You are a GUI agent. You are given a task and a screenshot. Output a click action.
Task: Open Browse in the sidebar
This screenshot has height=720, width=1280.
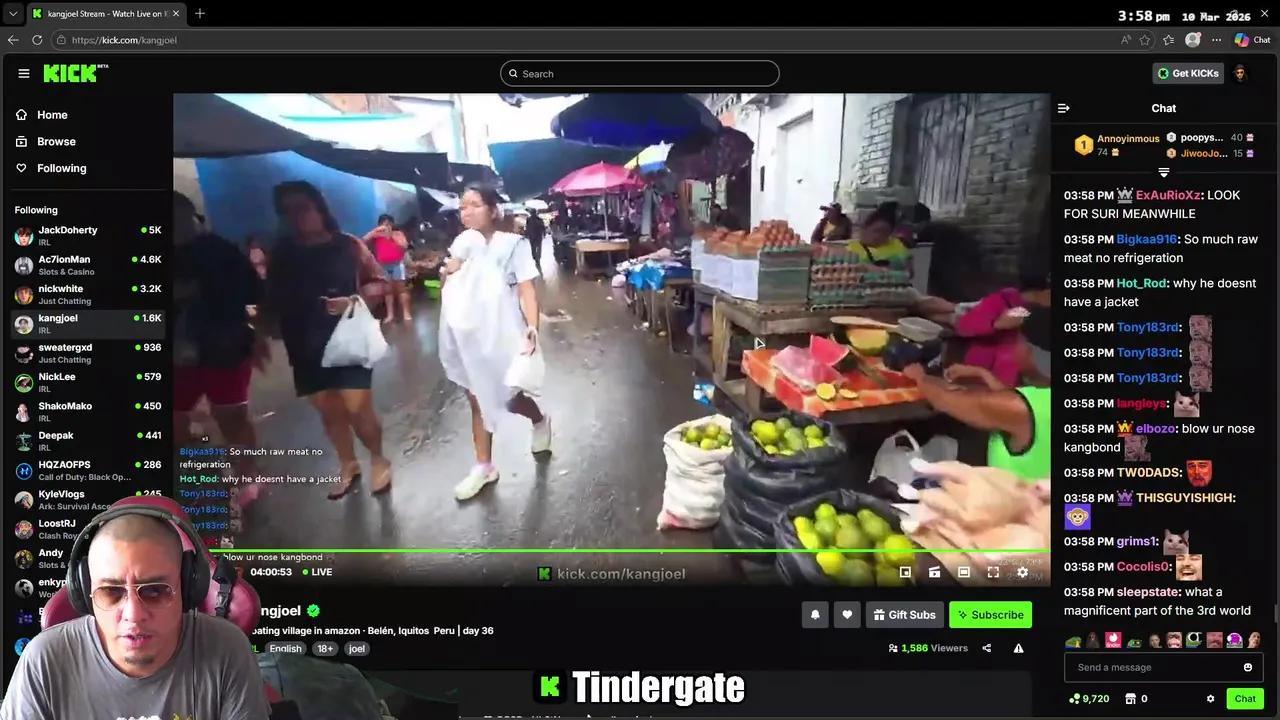[46, 142]
